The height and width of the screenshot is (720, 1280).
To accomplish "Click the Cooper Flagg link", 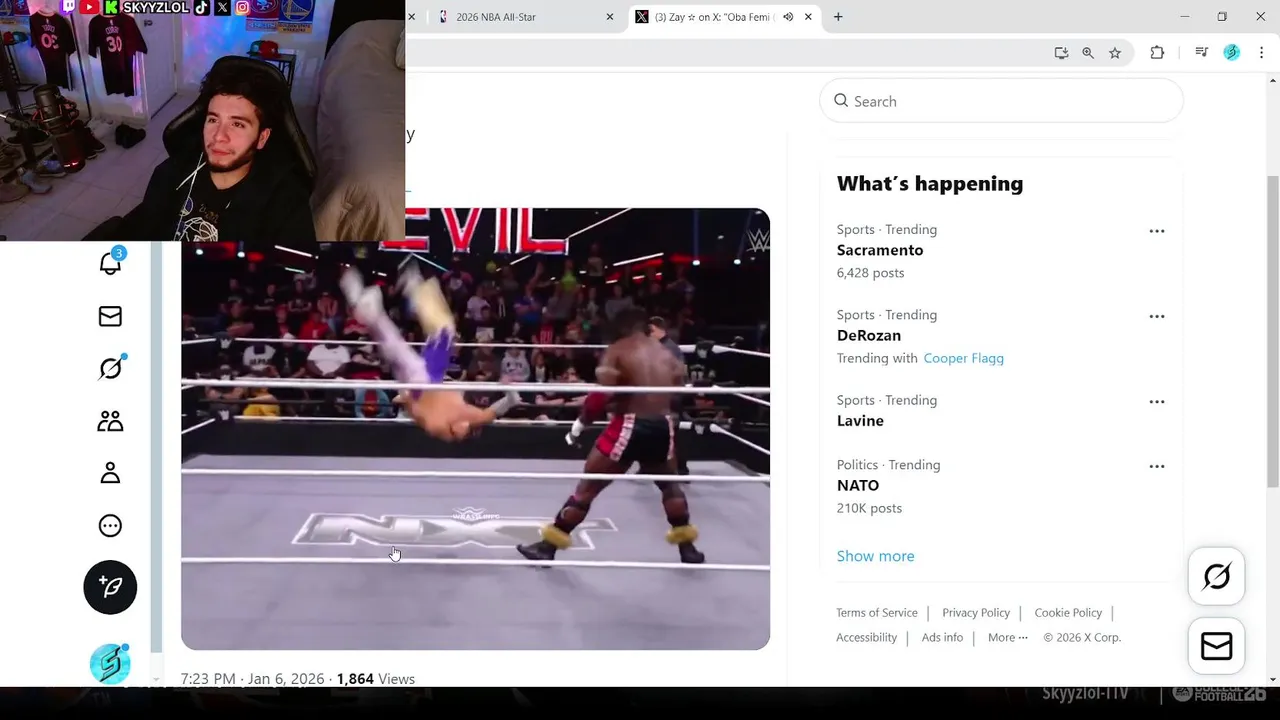I will [x=963, y=358].
